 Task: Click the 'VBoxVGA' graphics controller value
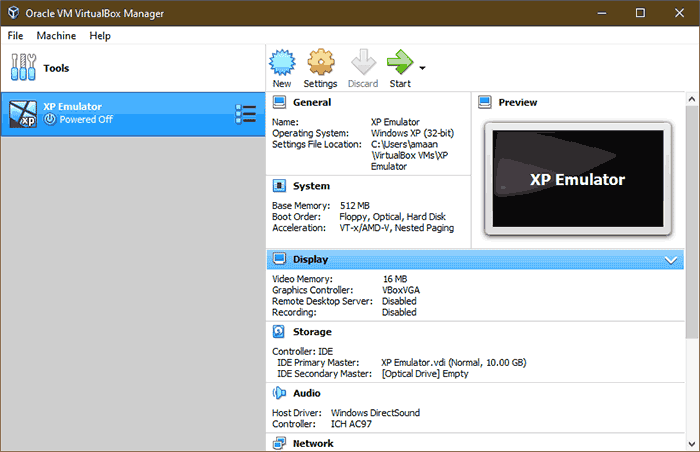click(401, 290)
